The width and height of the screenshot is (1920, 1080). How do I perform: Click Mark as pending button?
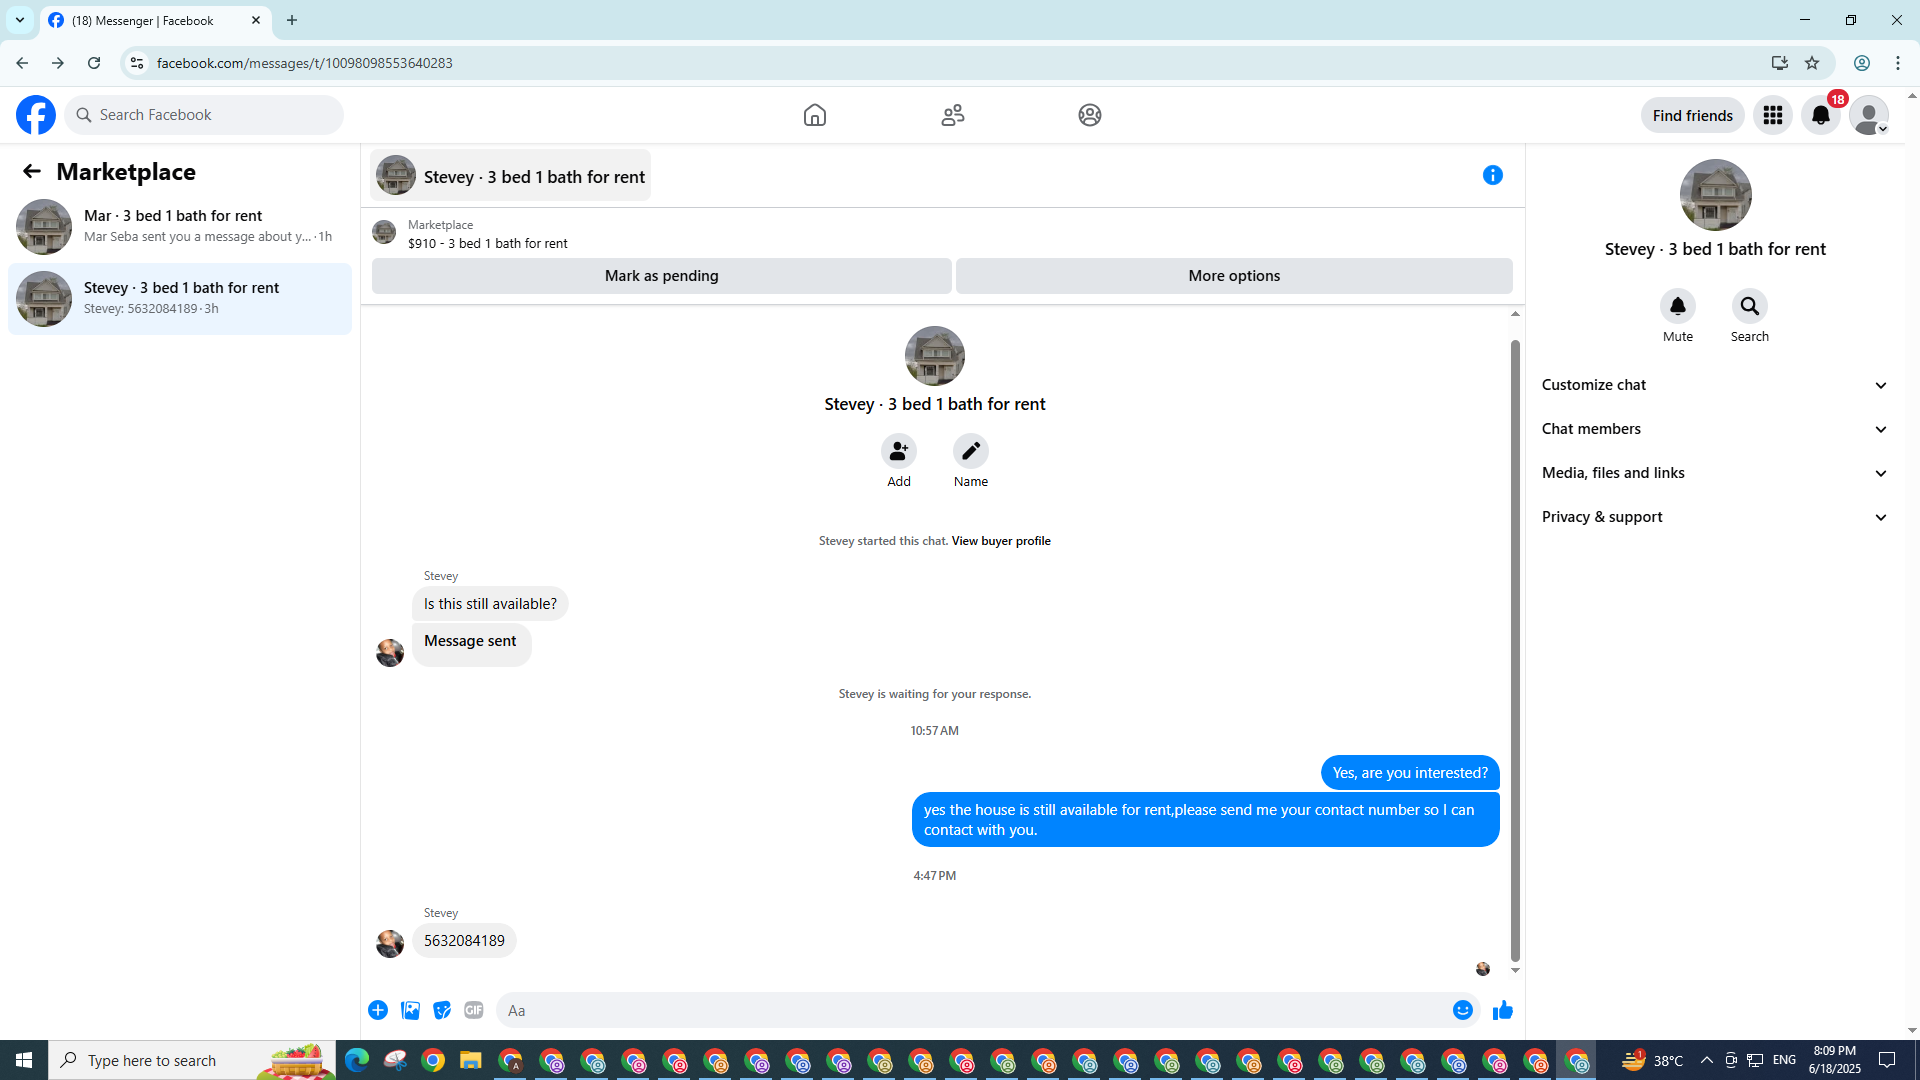pos(661,276)
